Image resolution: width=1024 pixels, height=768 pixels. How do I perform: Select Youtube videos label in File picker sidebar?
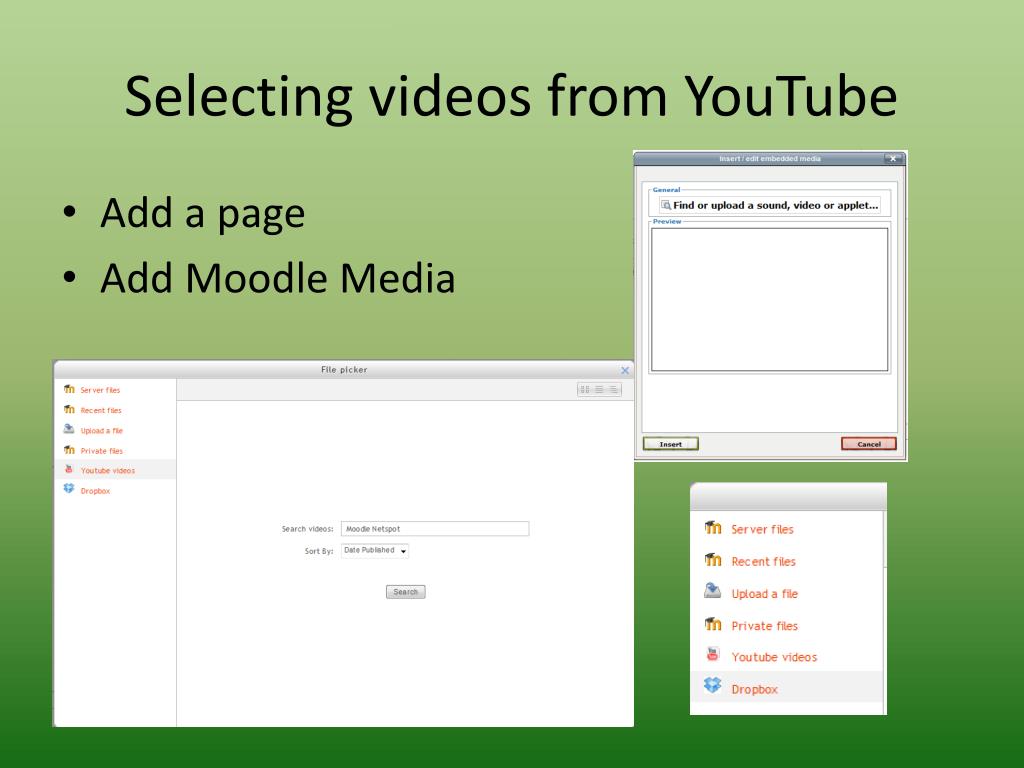coord(108,471)
